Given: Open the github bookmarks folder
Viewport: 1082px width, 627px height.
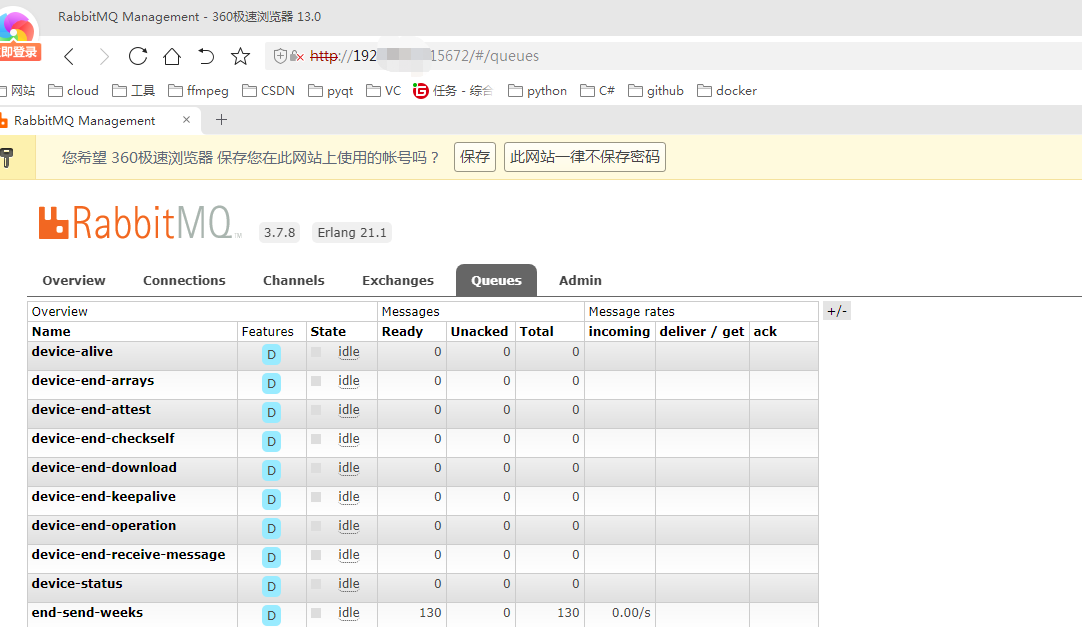Looking at the screenshot, I should coord(656,90).
